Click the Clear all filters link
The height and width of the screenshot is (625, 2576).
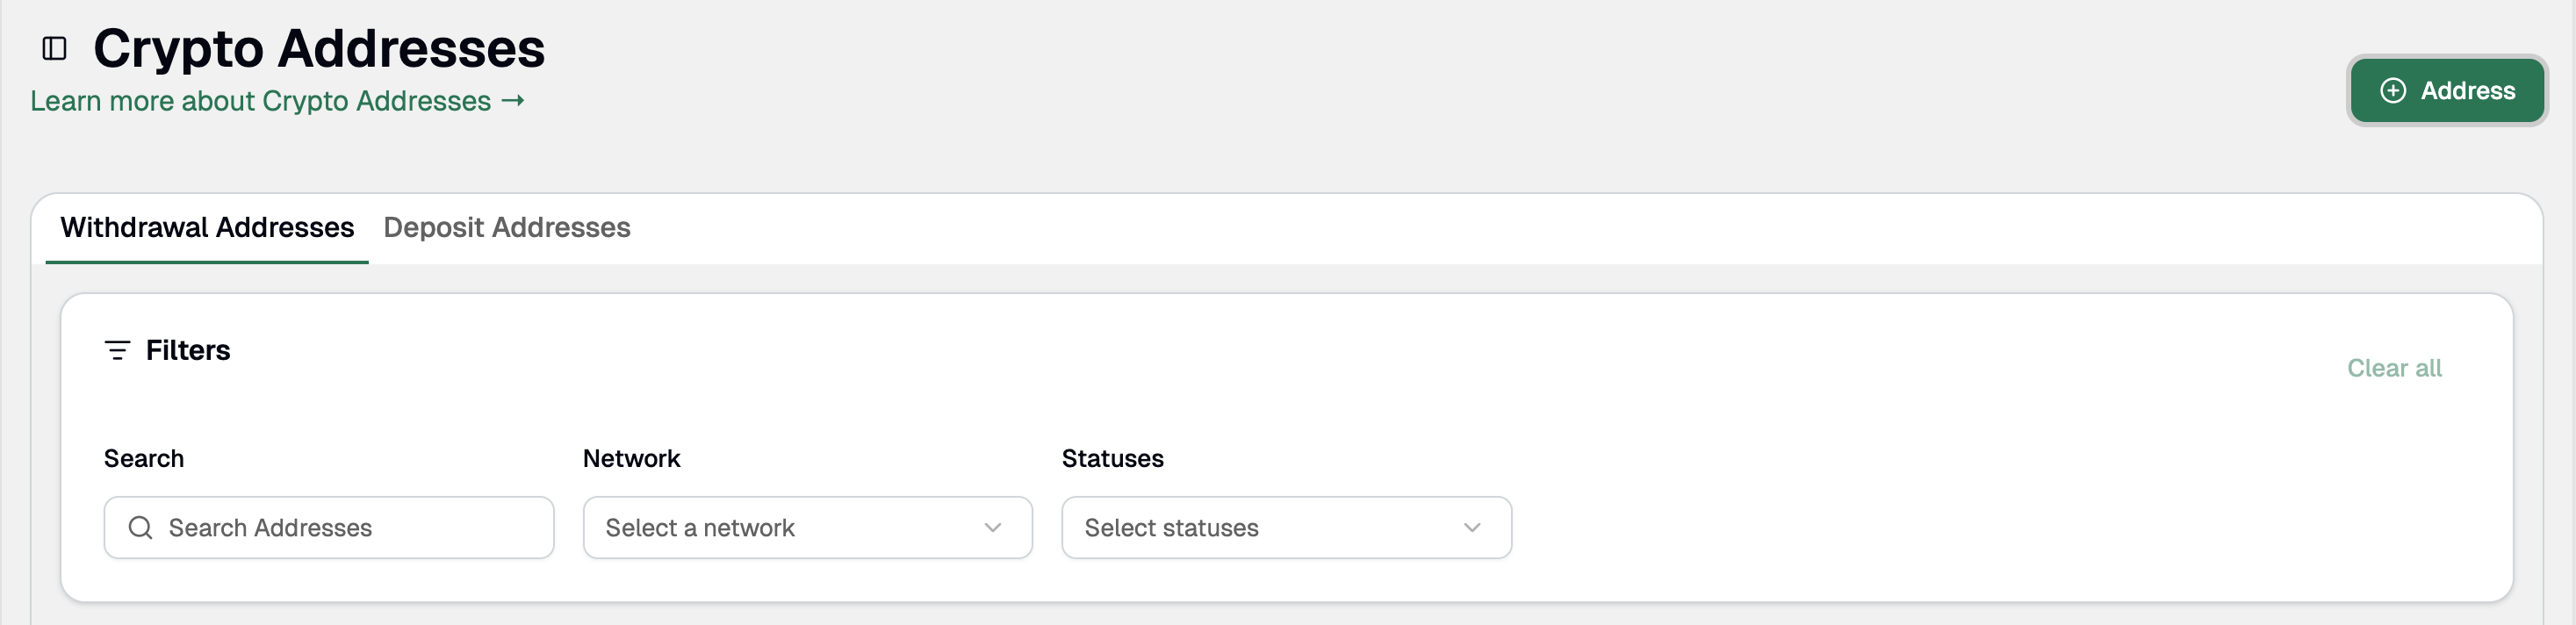tap(2394, 368)
